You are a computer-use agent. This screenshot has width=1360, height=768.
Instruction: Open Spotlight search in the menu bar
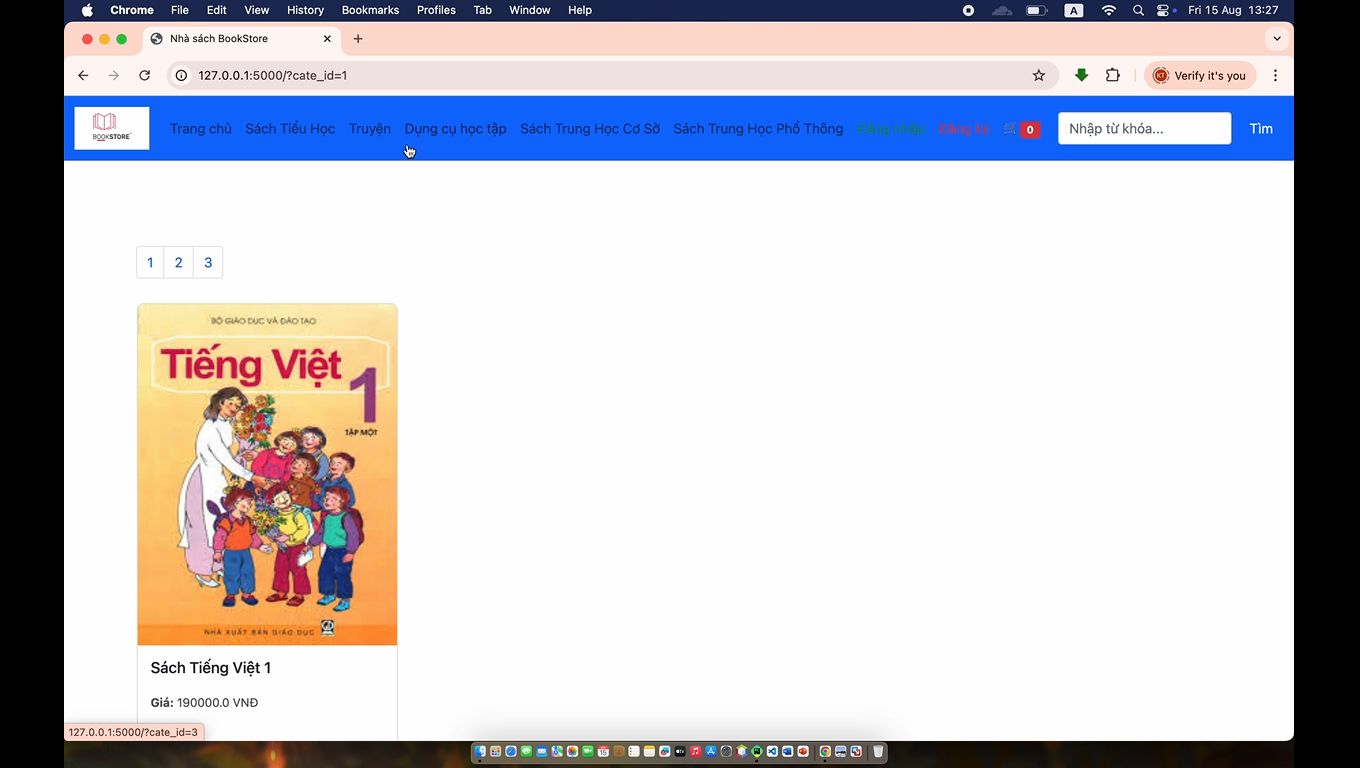(x=1138, y=10)
